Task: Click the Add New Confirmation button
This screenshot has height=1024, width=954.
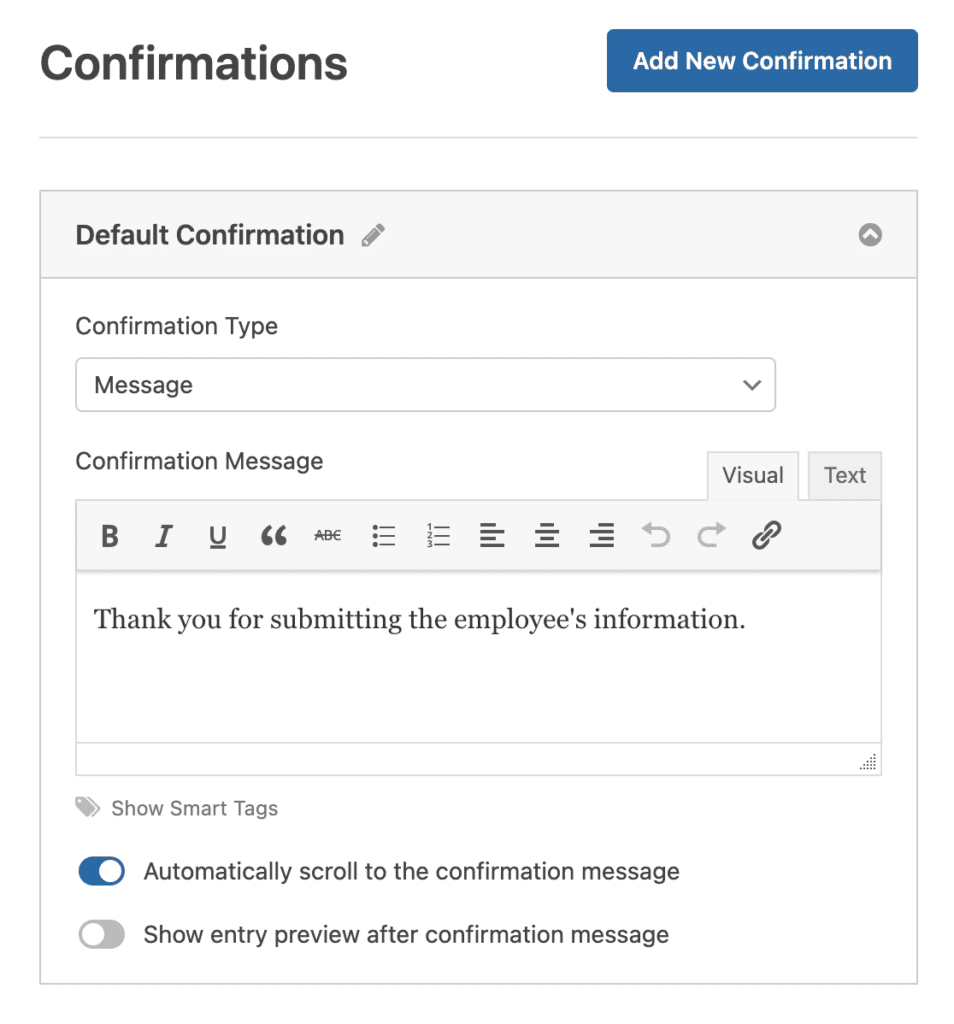Action: pos(761,61)
